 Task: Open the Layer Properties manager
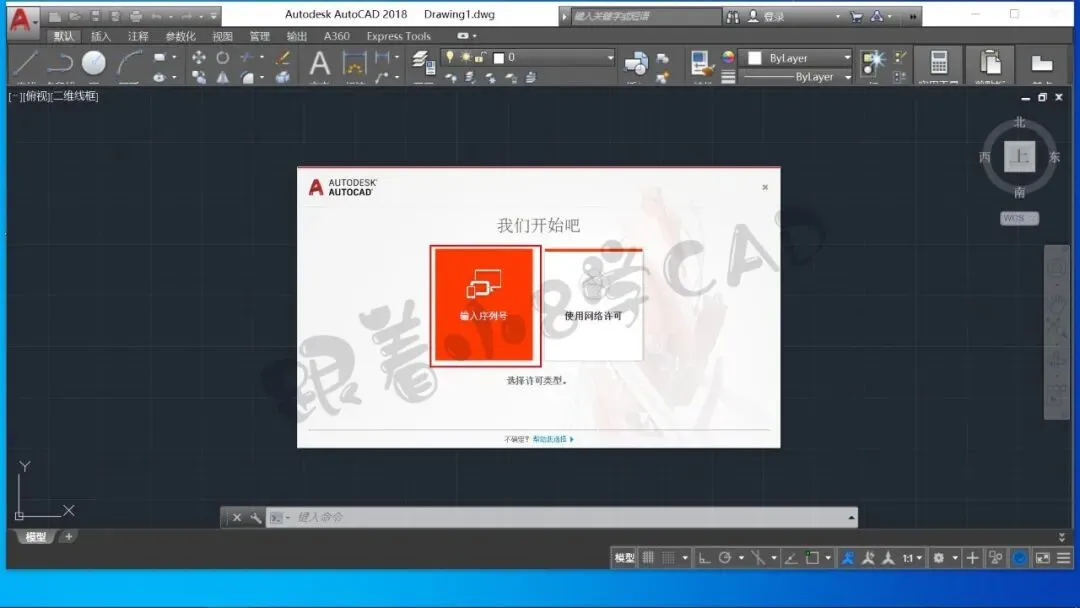tap(423, 63)
